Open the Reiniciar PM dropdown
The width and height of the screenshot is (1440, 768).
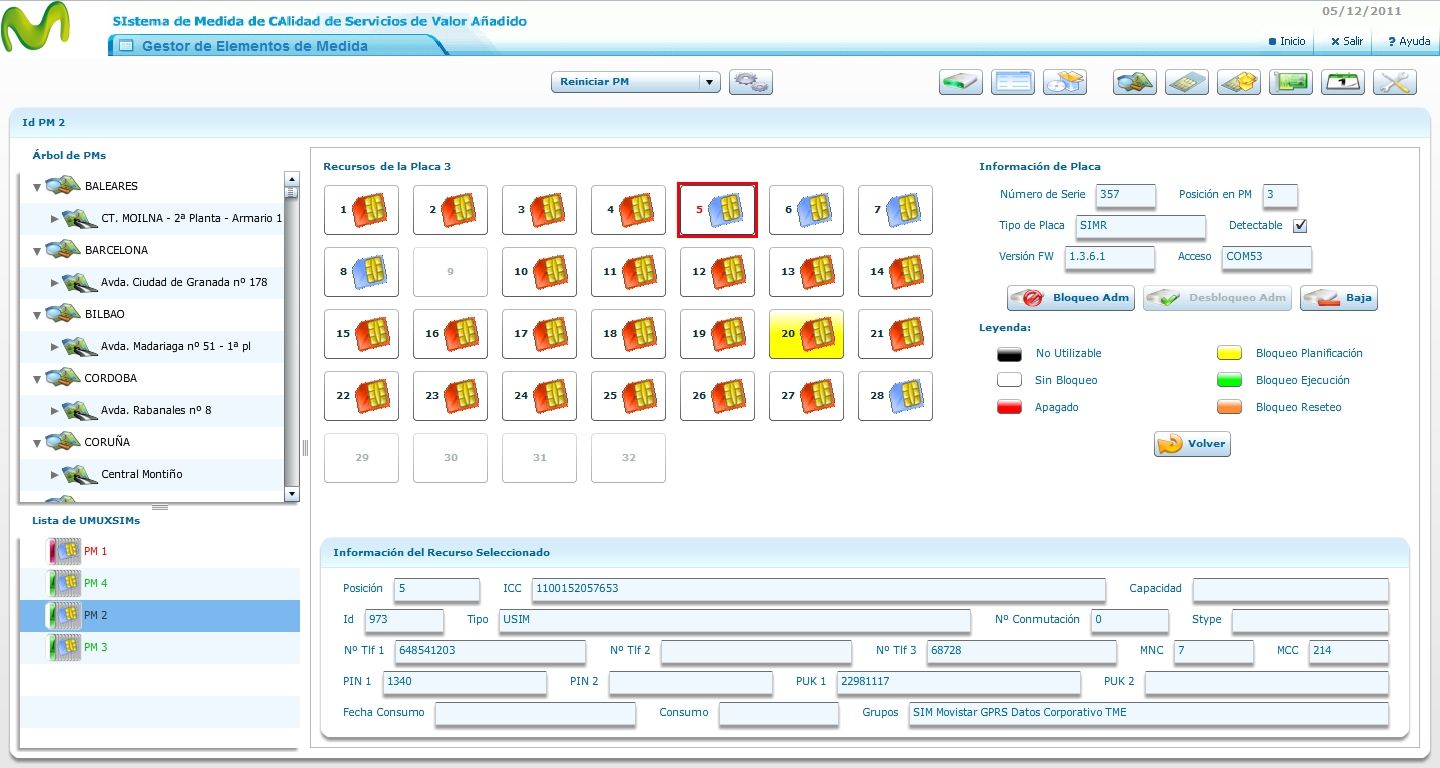[636, 82]
